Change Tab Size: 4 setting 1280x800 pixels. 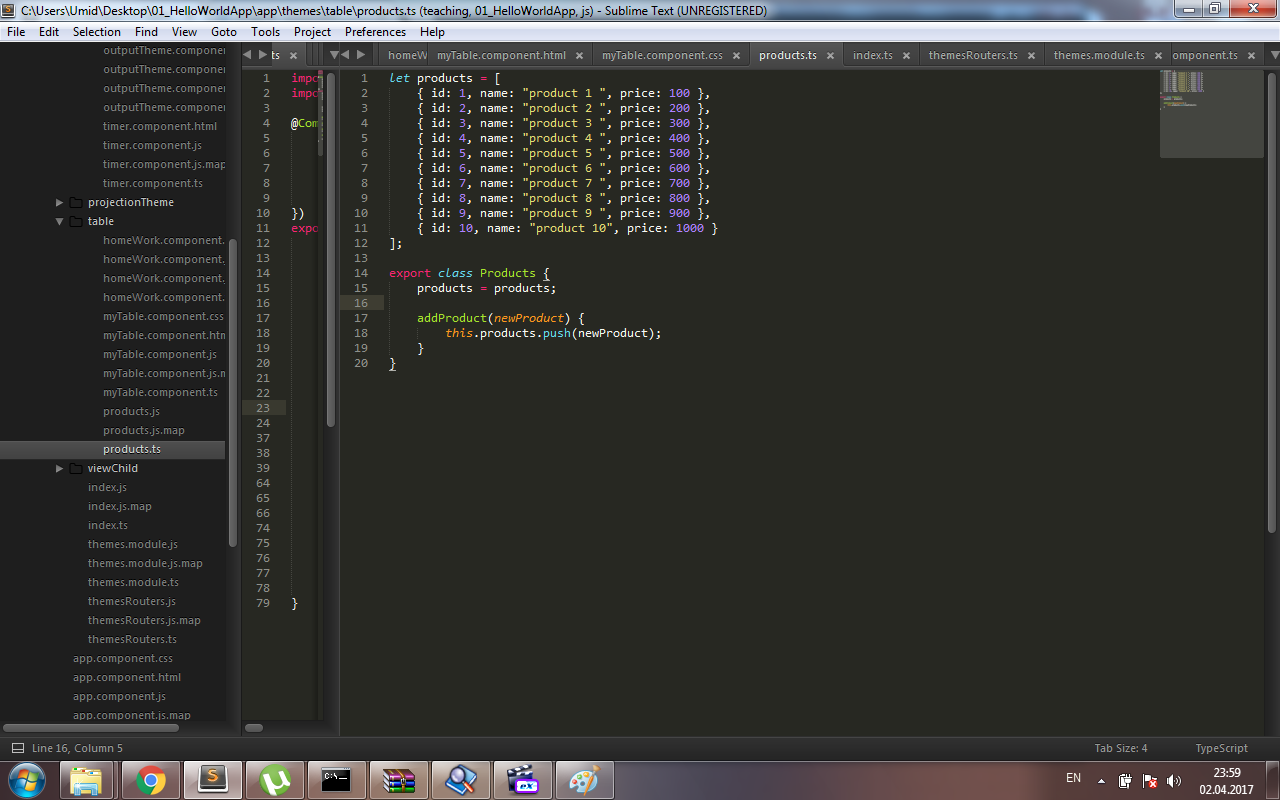pyautogui.click(x=1121, y=748)
